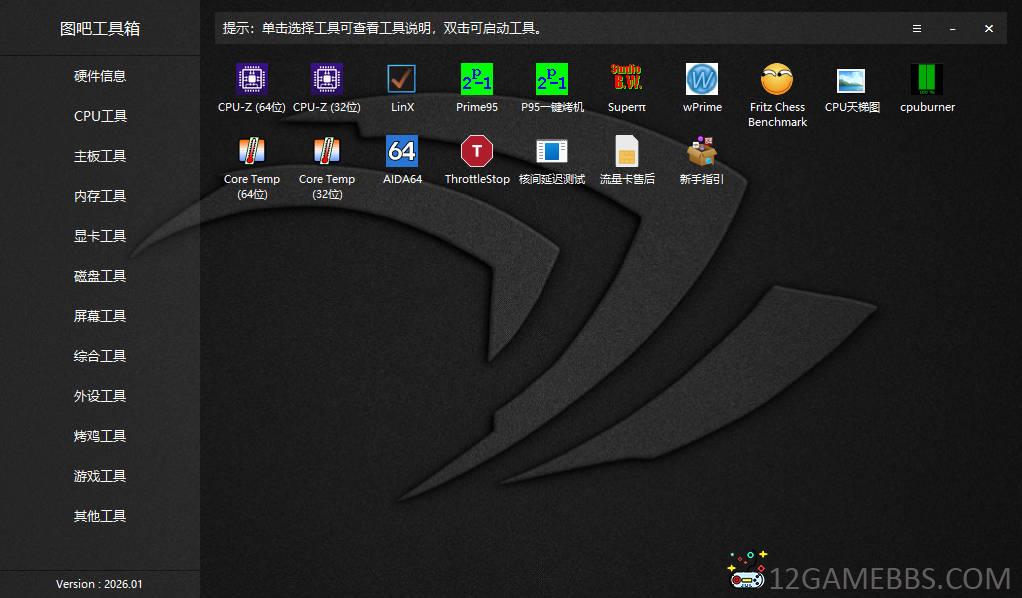Launch CPU-Z (64位)

pyautogui.click(x=250, y=85)
